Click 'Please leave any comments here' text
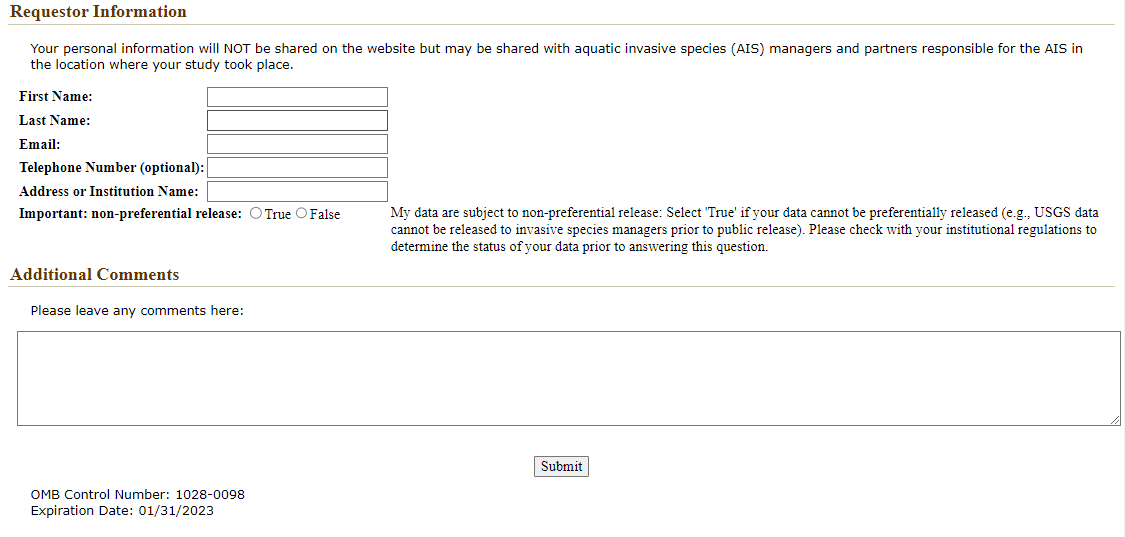 point(137,311)
